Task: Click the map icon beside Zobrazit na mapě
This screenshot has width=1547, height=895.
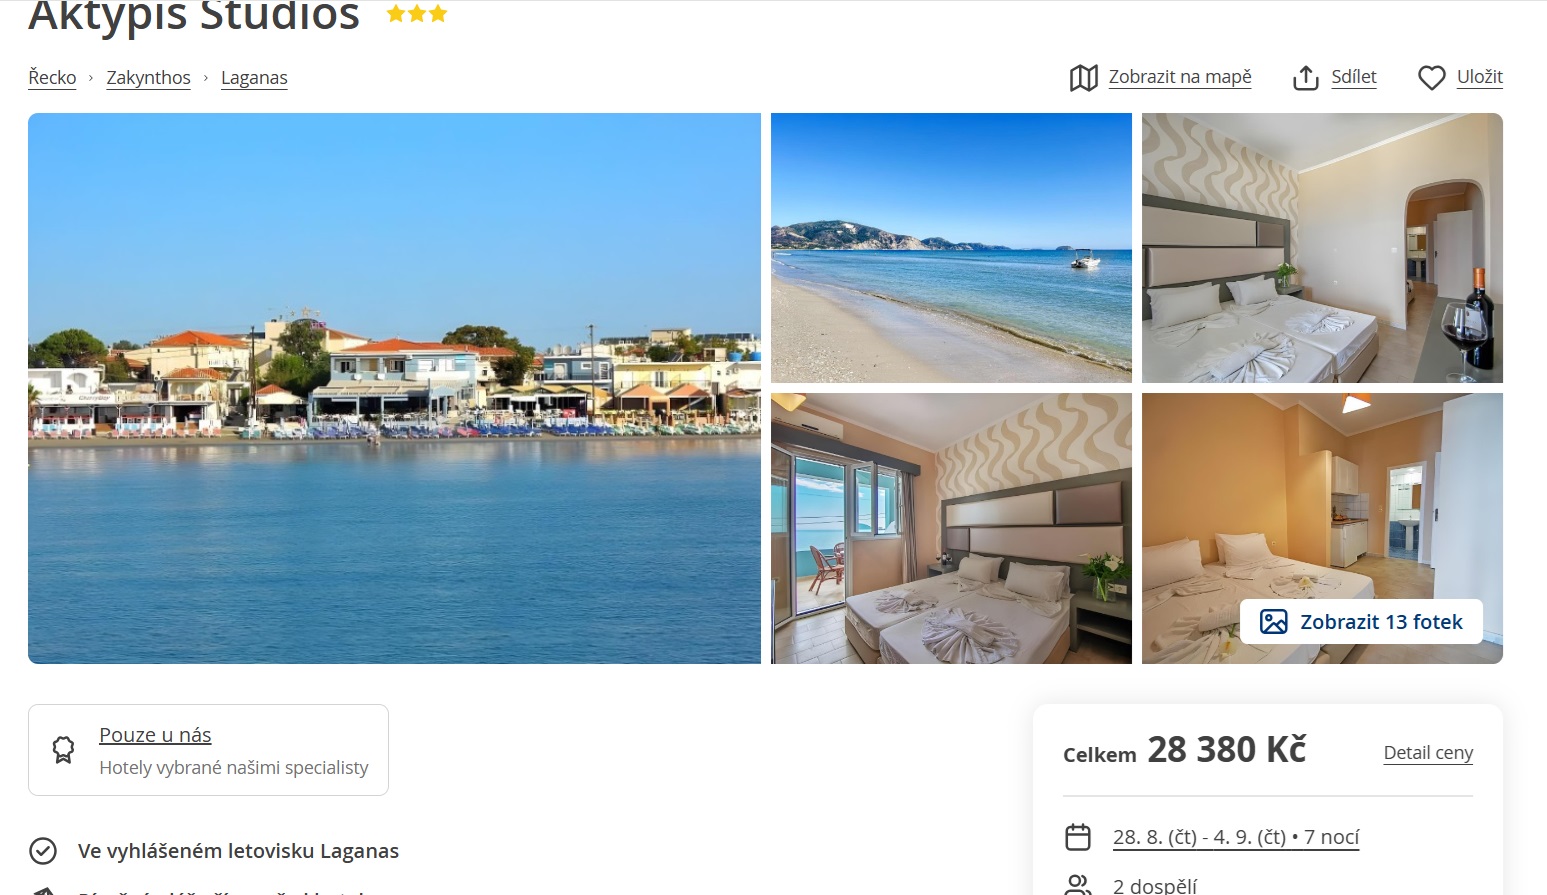Action: 1084,78
